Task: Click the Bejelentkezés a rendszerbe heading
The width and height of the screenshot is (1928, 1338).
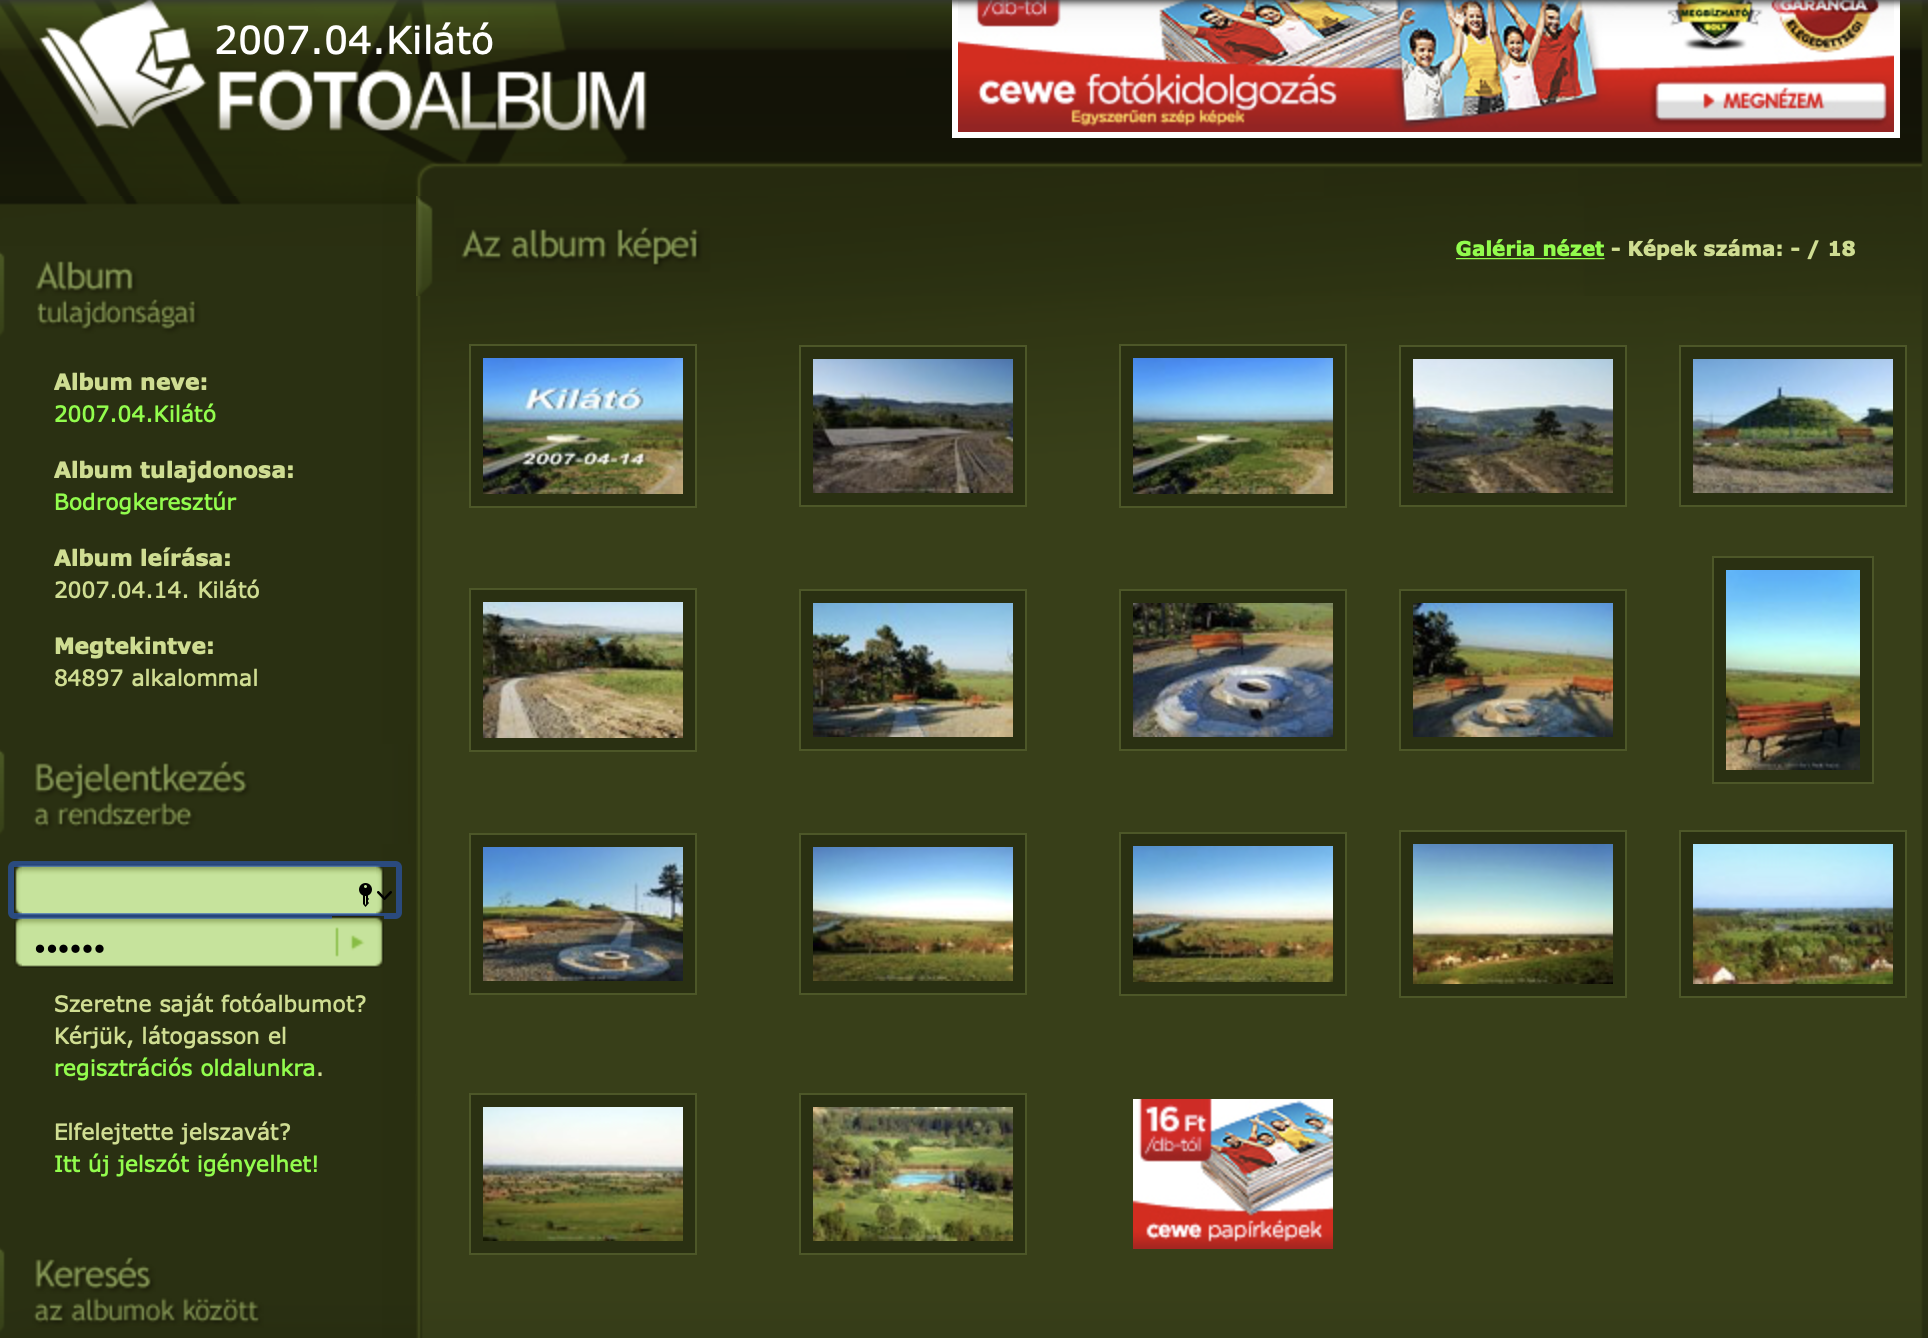Action: [x=140, y=795]
